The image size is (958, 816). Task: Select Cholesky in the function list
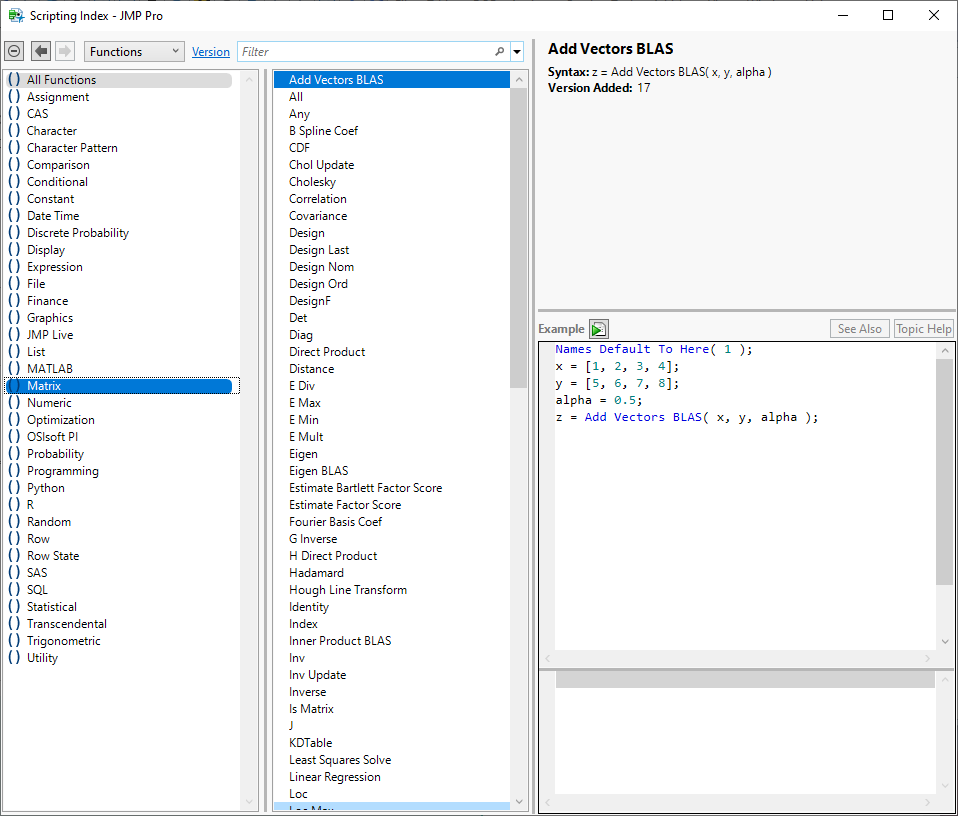point(312,182)
